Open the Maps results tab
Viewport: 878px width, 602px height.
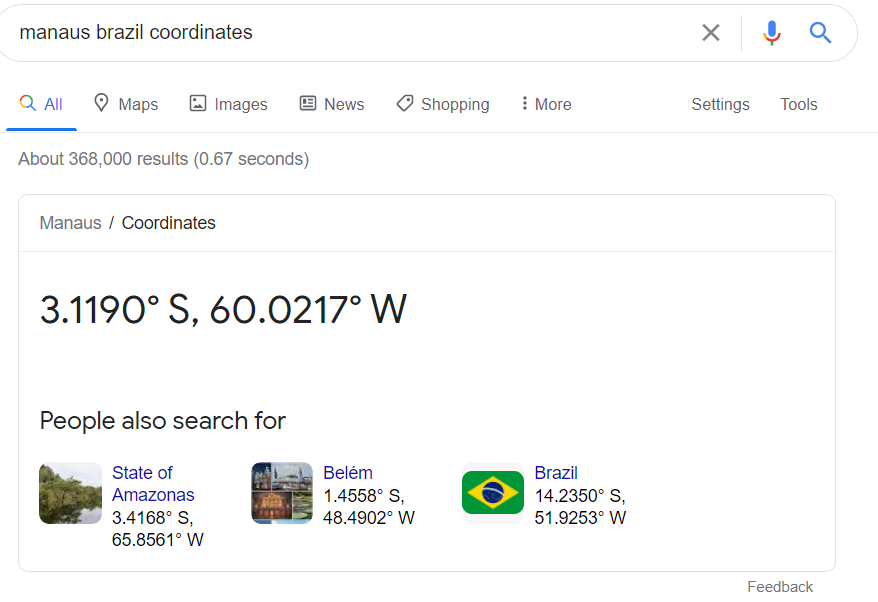pos(126,104)
